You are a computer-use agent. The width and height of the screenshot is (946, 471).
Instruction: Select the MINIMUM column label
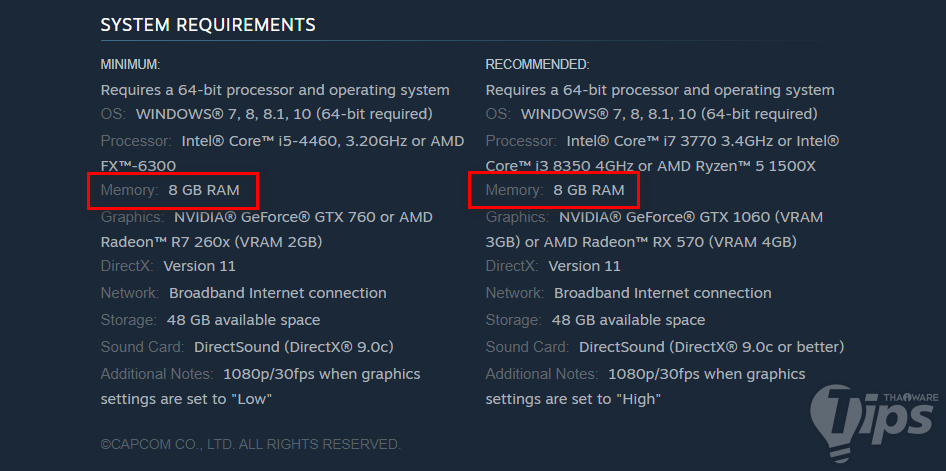click(130, 64)
